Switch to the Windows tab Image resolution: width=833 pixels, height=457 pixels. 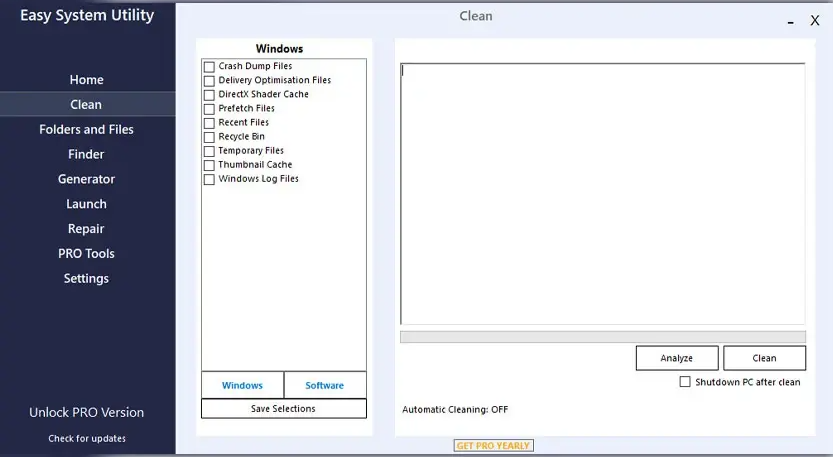[x=242, y=385]
